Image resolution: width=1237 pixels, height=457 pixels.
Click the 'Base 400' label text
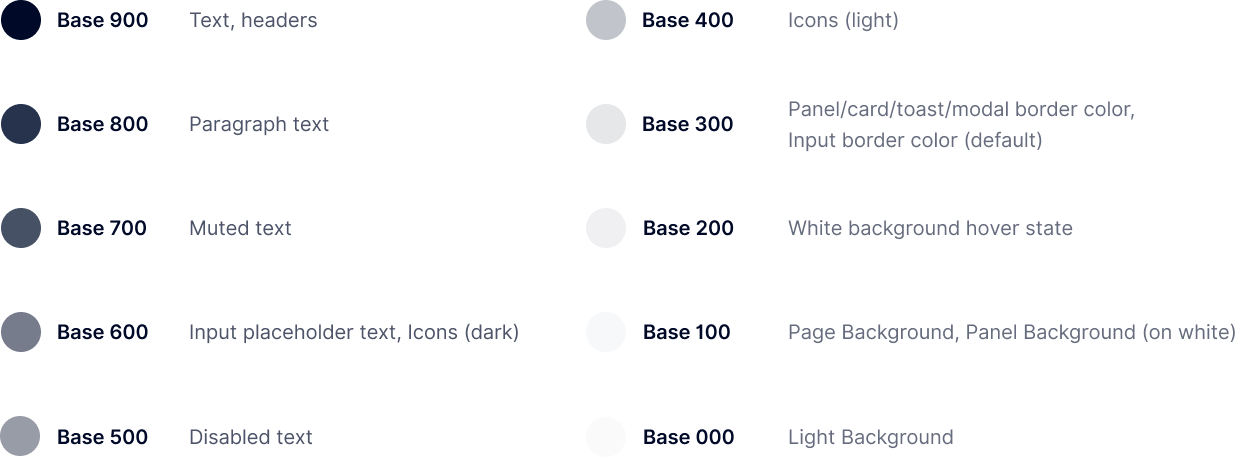(x=688, y=20)
